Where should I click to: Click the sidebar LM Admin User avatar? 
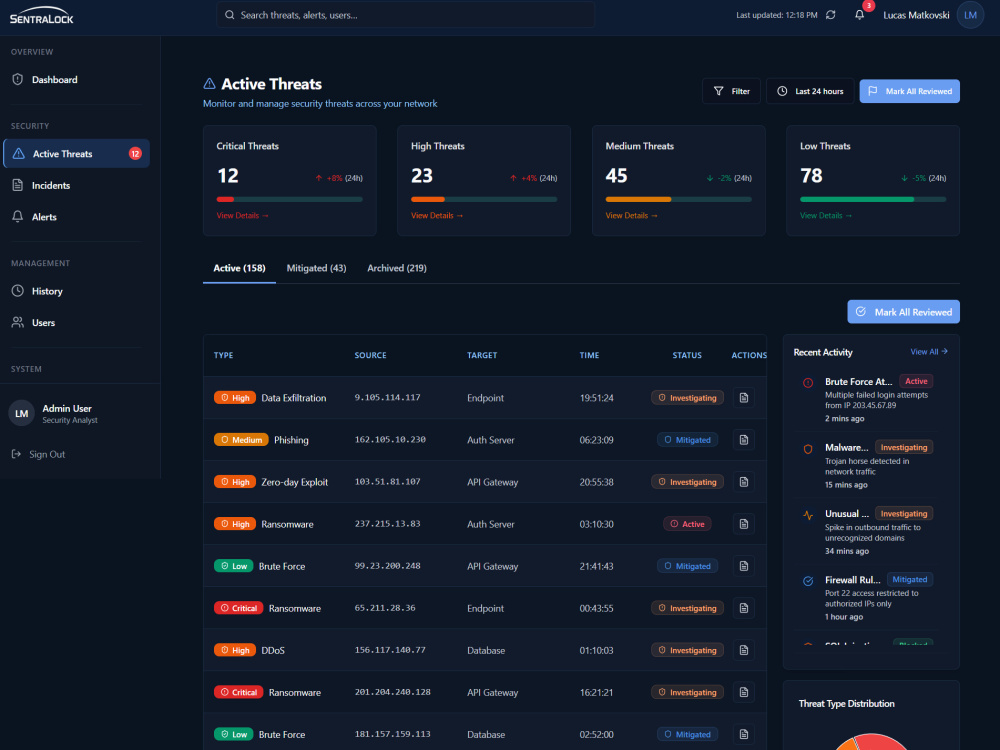point(22,413)
